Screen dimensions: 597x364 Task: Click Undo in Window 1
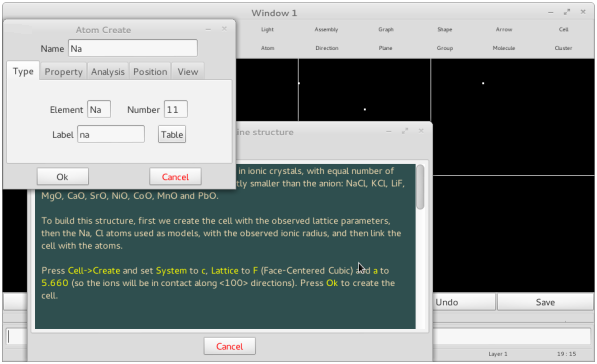pyautogui.click(x=447, y=302)
